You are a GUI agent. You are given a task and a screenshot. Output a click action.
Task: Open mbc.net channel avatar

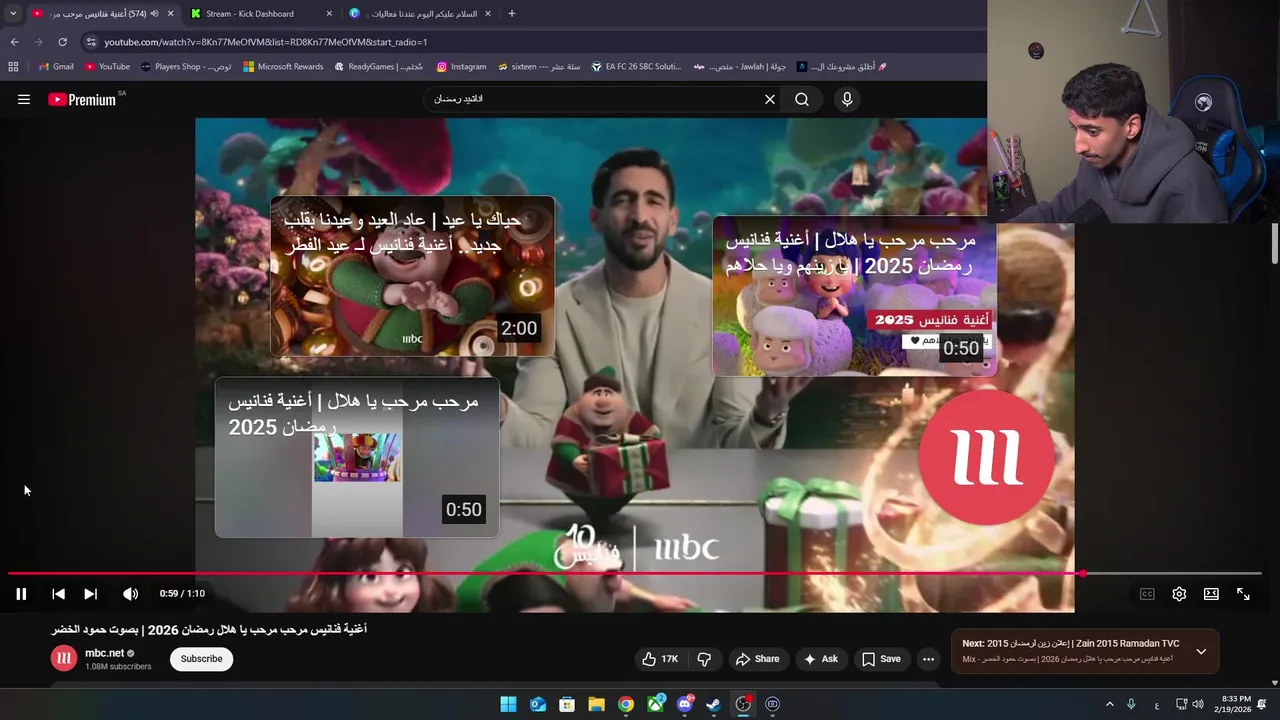point(64,658)
